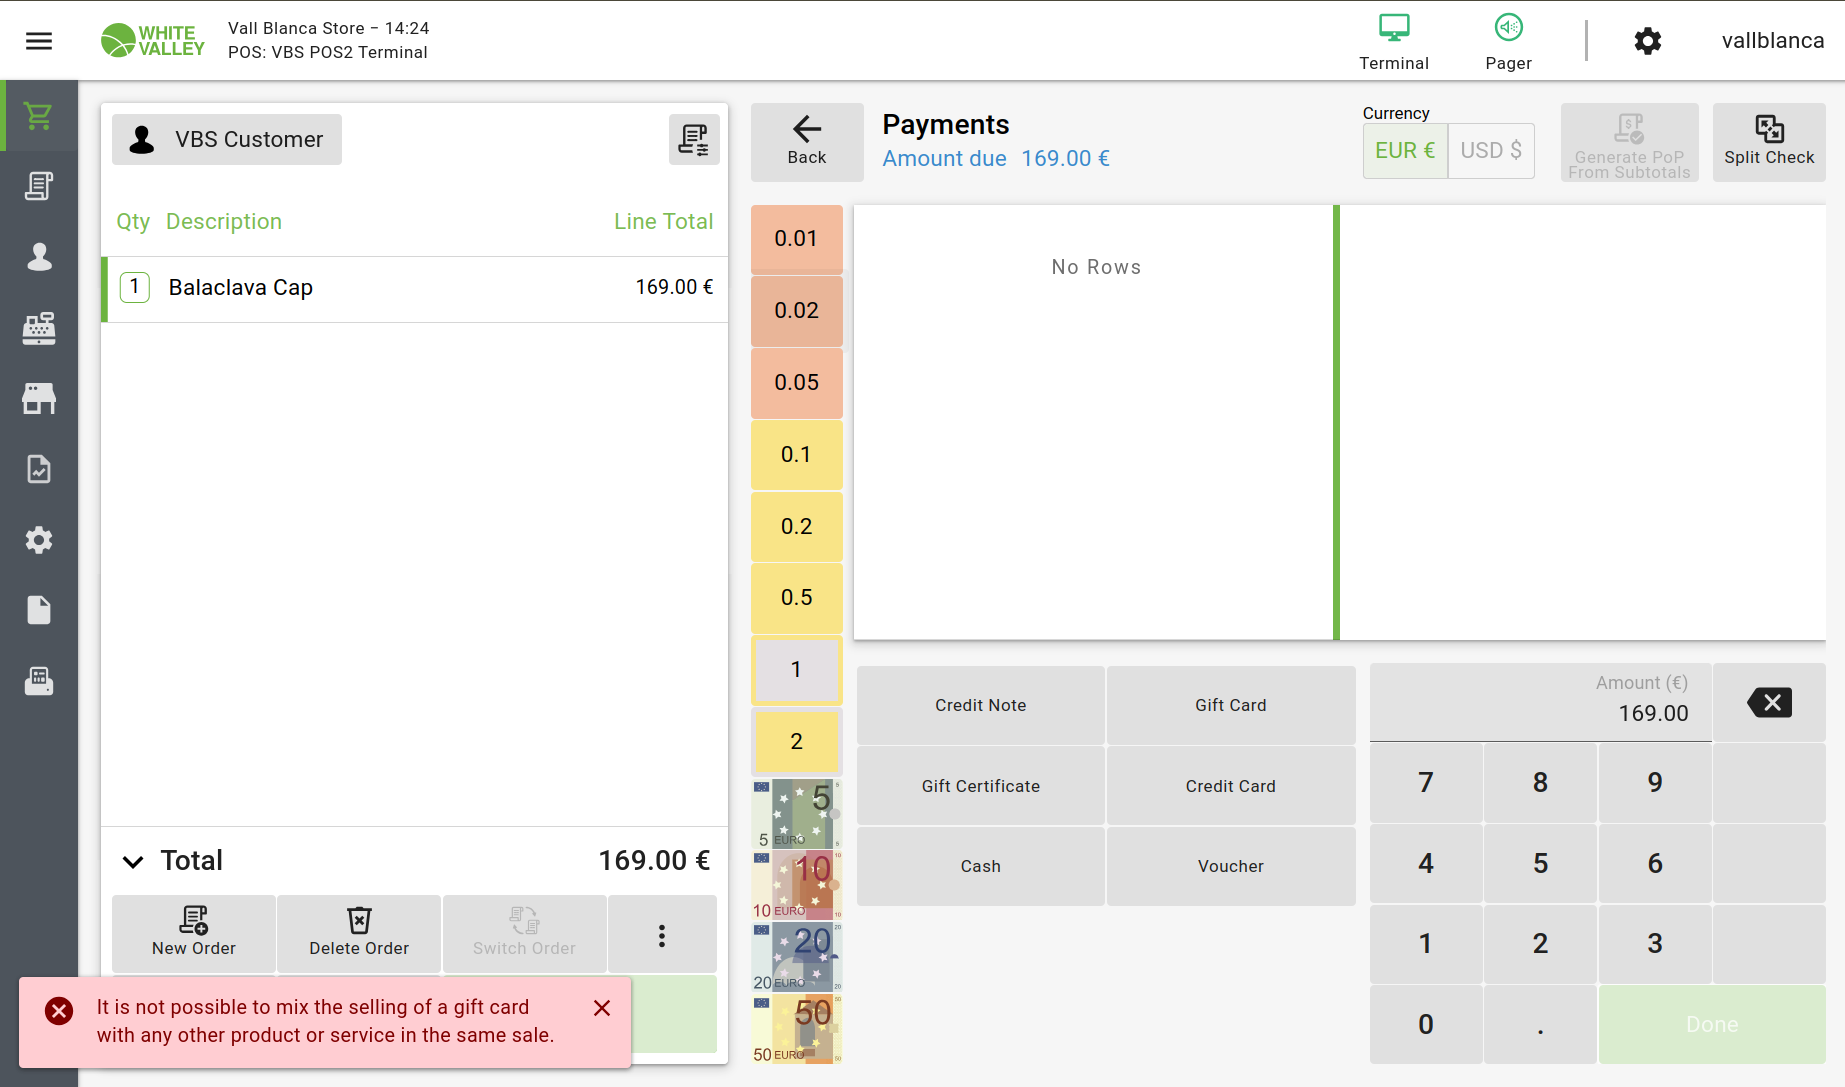Dismiss the gift card error notification
Image resolution: width=1845 pixels, height=1087 pixels.
602,1008
